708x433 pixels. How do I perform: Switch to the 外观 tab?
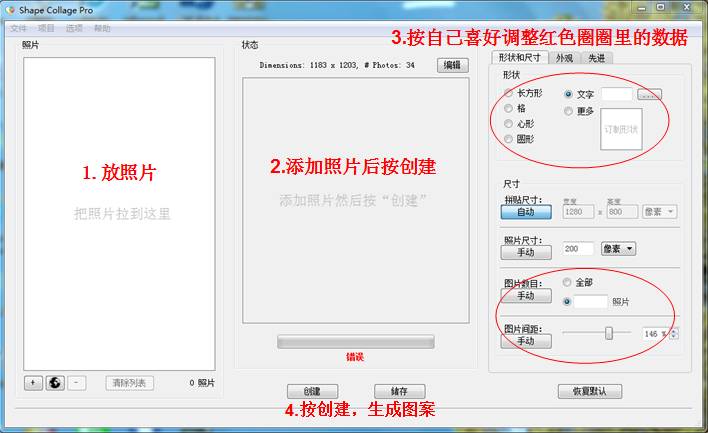564,58
